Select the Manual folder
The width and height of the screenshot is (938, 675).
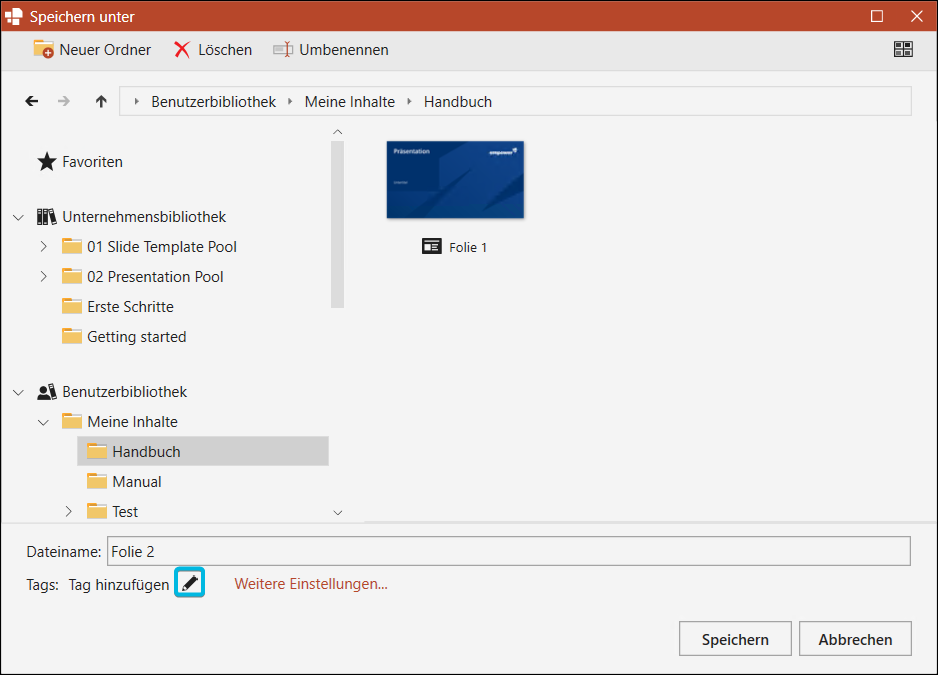click(124, 482)
